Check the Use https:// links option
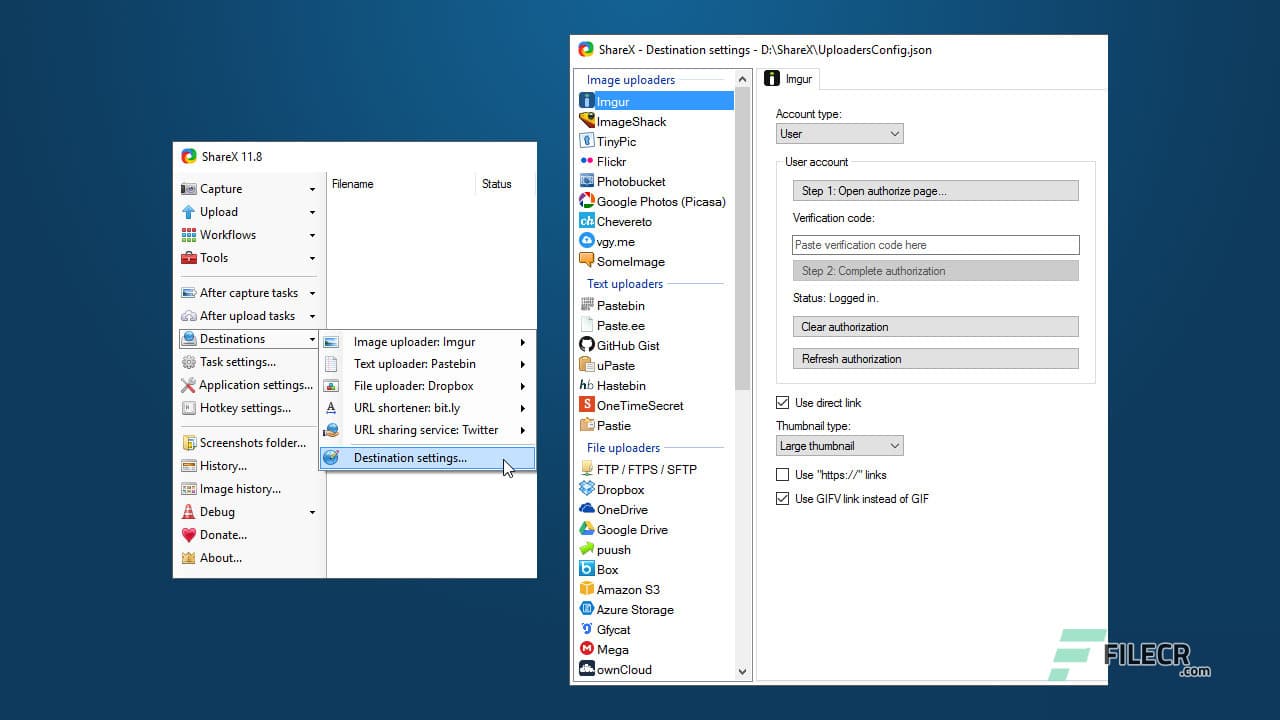Viewport: 1280px width, 720px height. [x=783, y=474]
